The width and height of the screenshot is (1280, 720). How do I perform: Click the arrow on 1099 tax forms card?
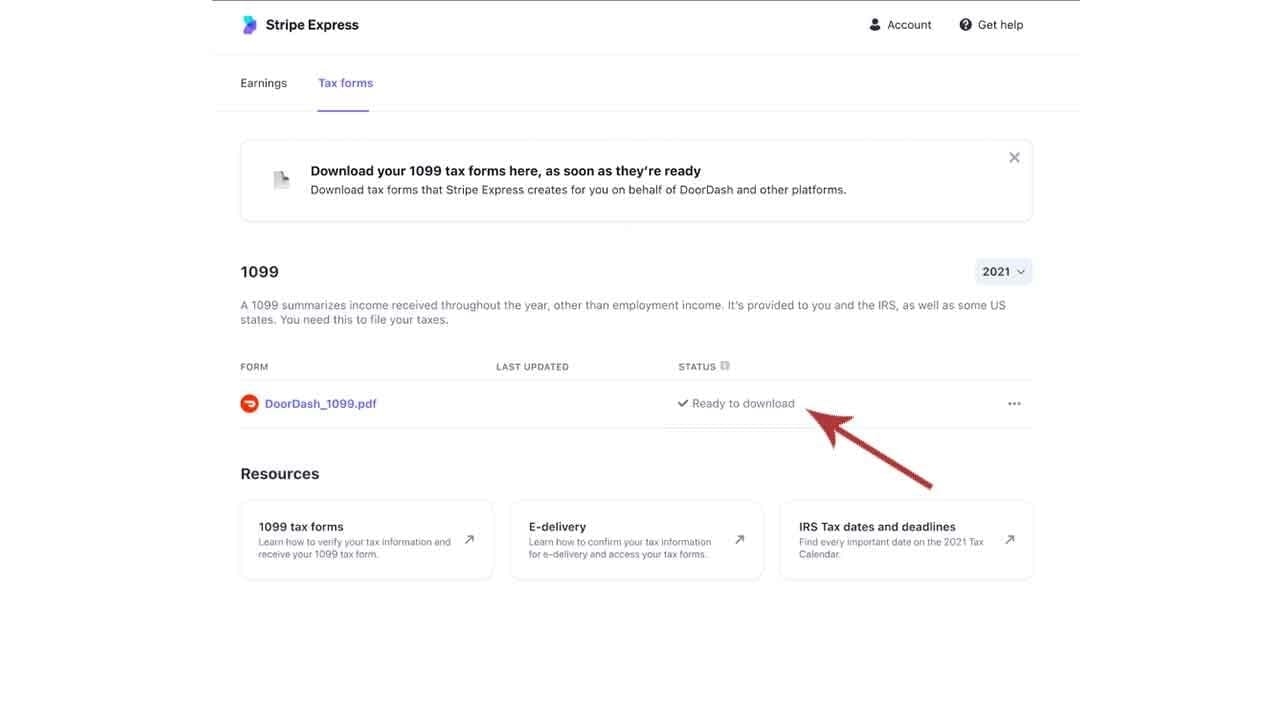(x=469, y=540)
